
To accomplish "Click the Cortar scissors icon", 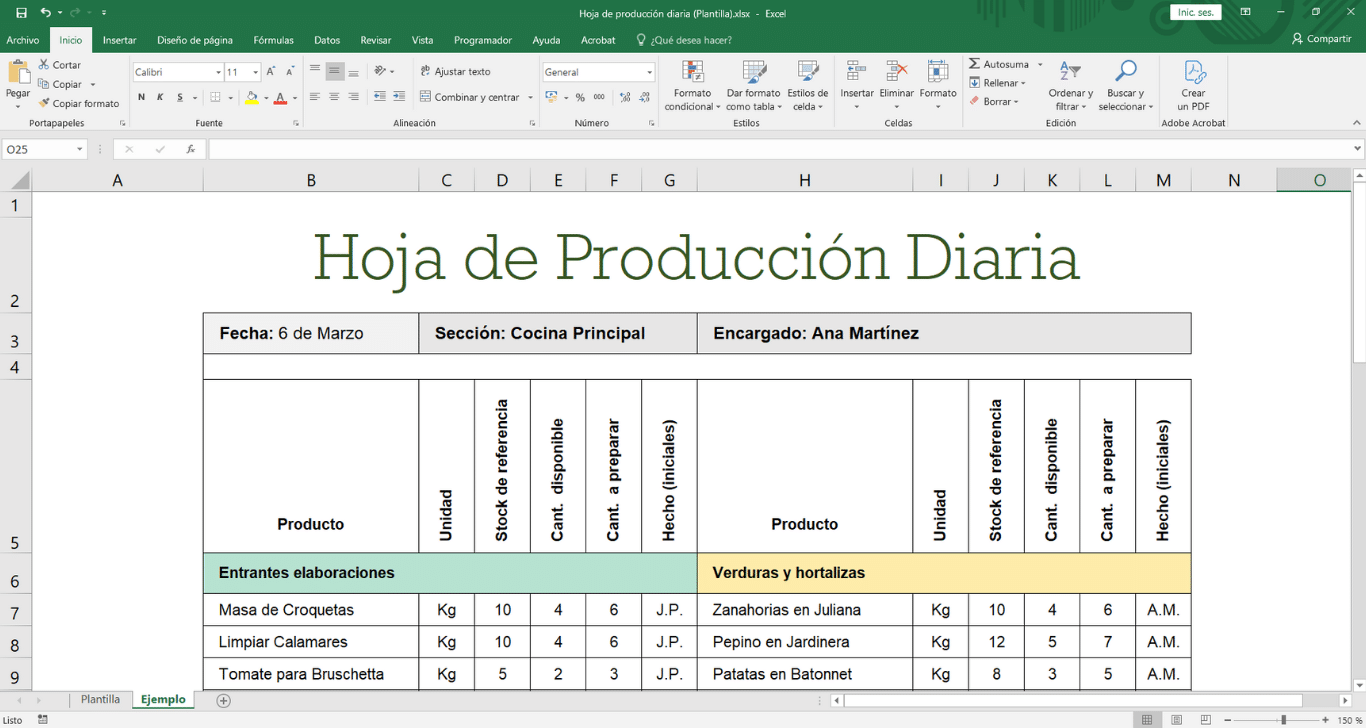I will (44, 65).
